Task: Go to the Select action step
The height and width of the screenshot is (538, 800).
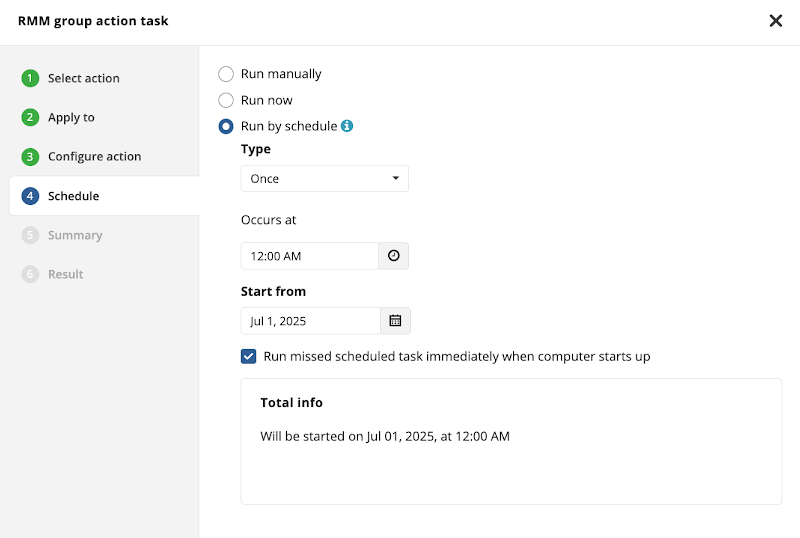Action: 84,78
